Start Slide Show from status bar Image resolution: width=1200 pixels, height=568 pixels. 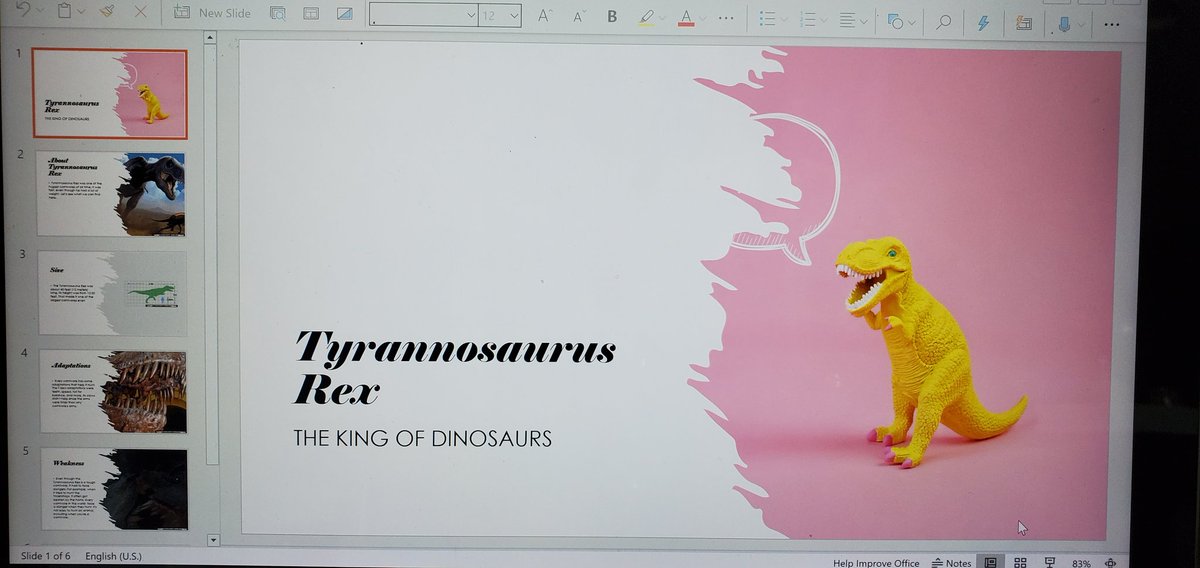point(1050,563)
